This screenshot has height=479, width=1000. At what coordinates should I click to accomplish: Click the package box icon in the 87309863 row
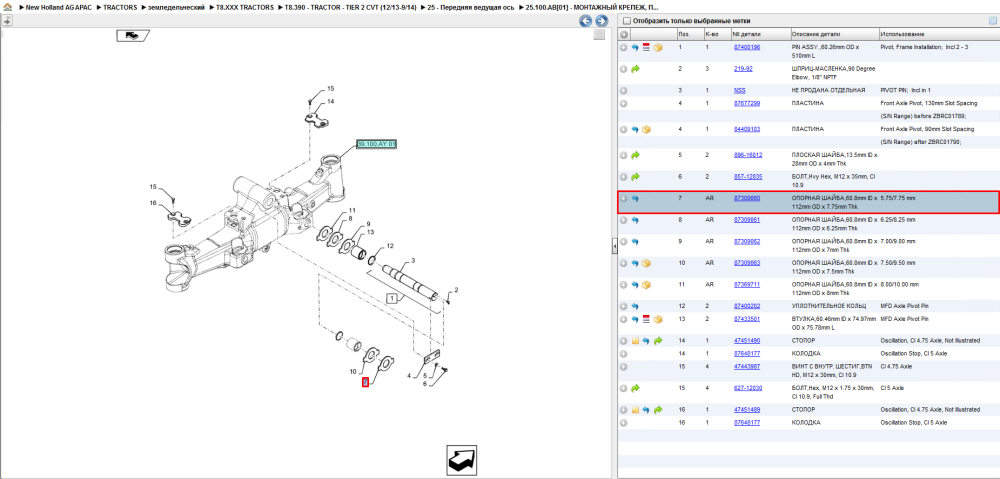tap(646, 263)
